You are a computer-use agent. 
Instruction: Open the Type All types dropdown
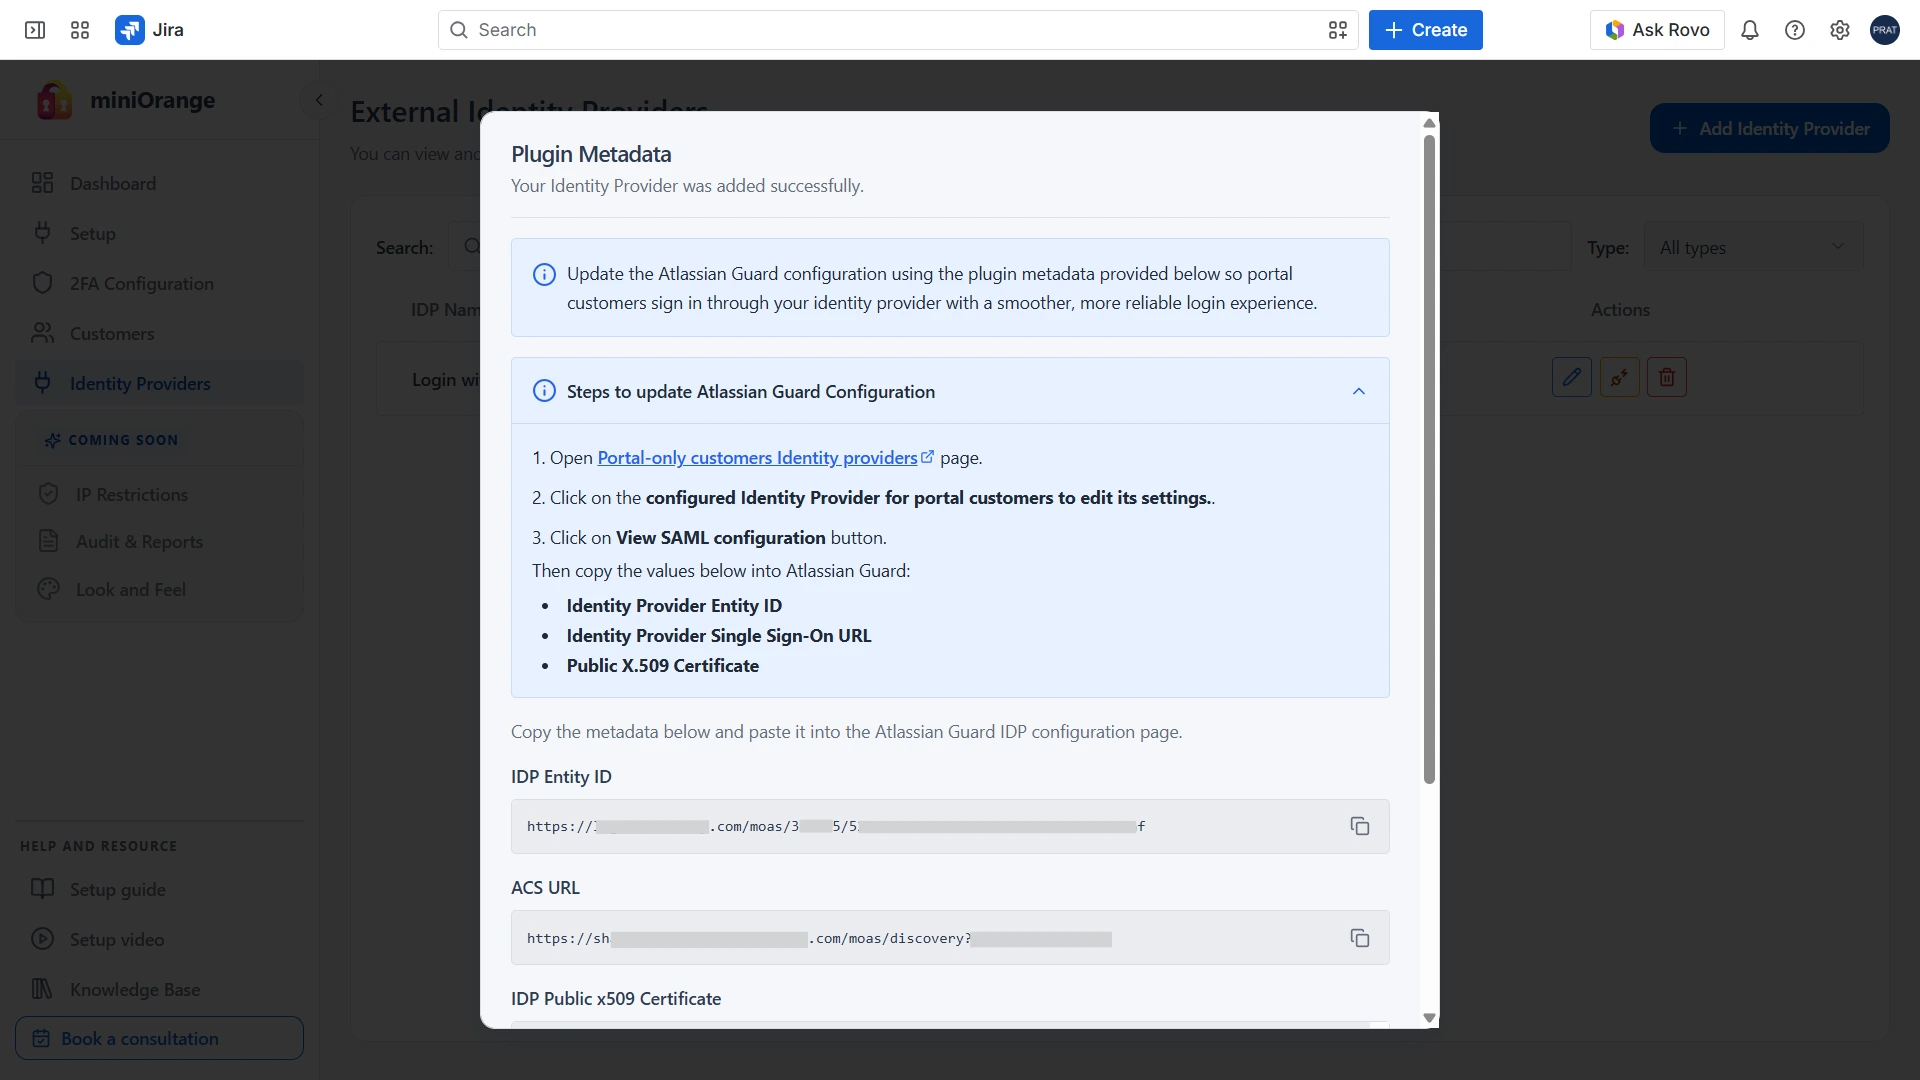tap(1753, 247)
